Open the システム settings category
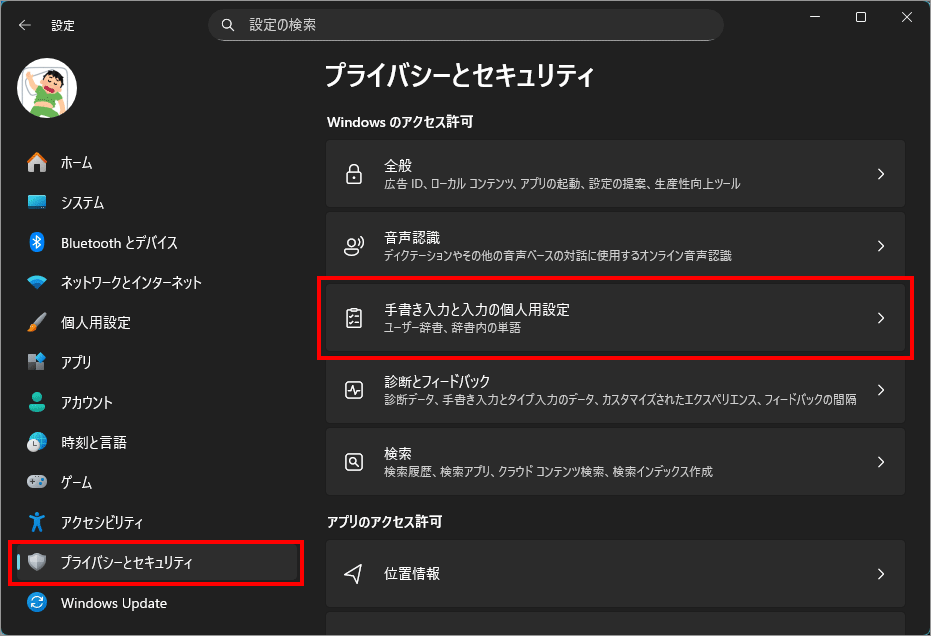Viewport: 931px width, 636px height. 82,203
